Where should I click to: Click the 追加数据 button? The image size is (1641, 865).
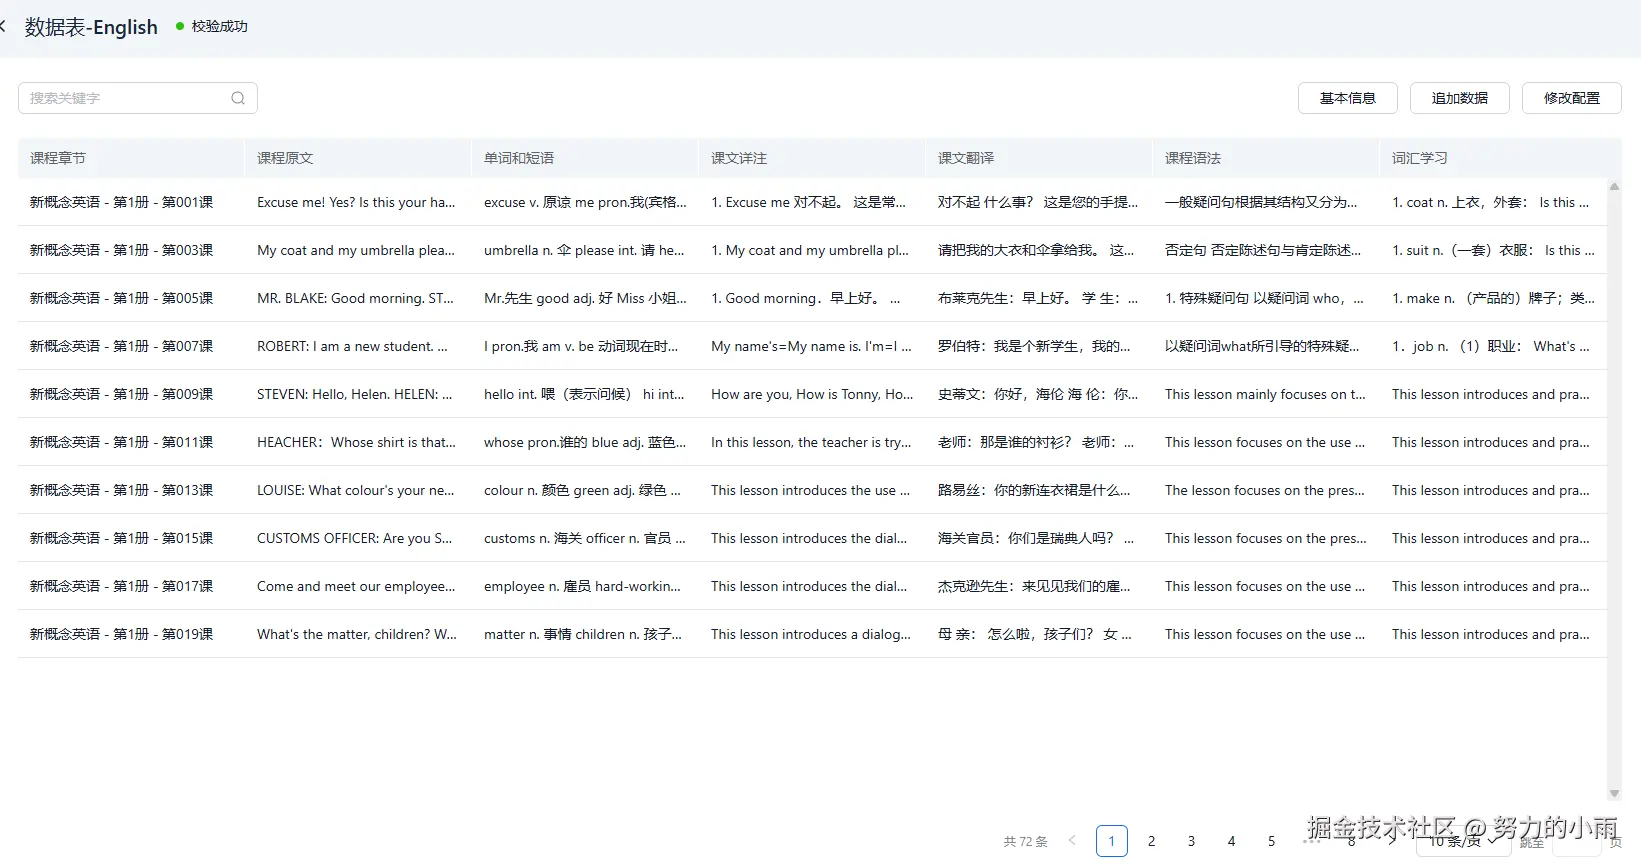(1460, 98)
